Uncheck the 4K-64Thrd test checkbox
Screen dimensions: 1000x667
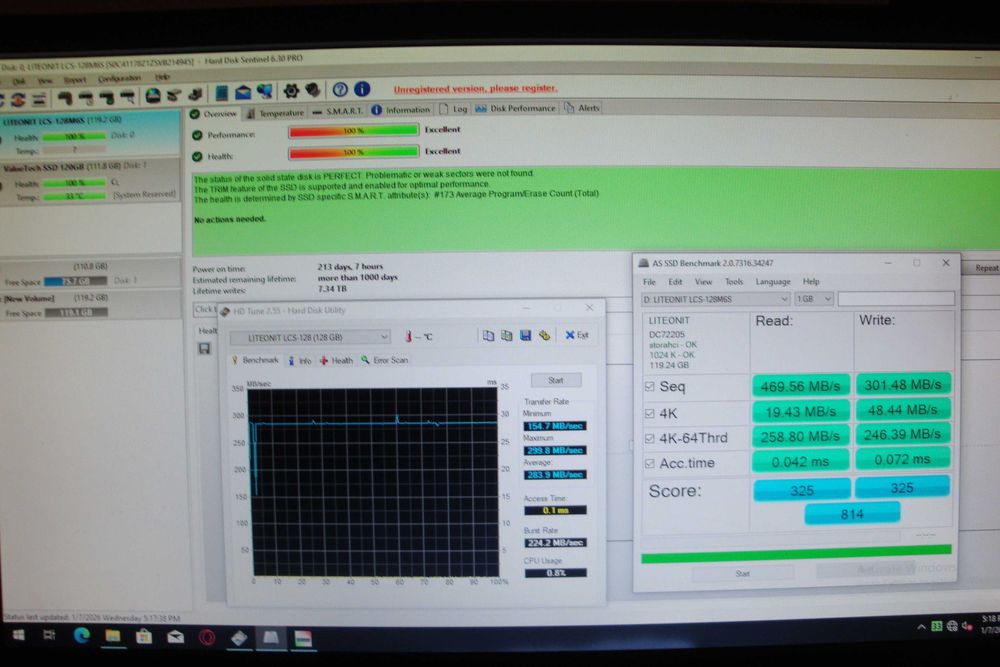coord(649,438)
